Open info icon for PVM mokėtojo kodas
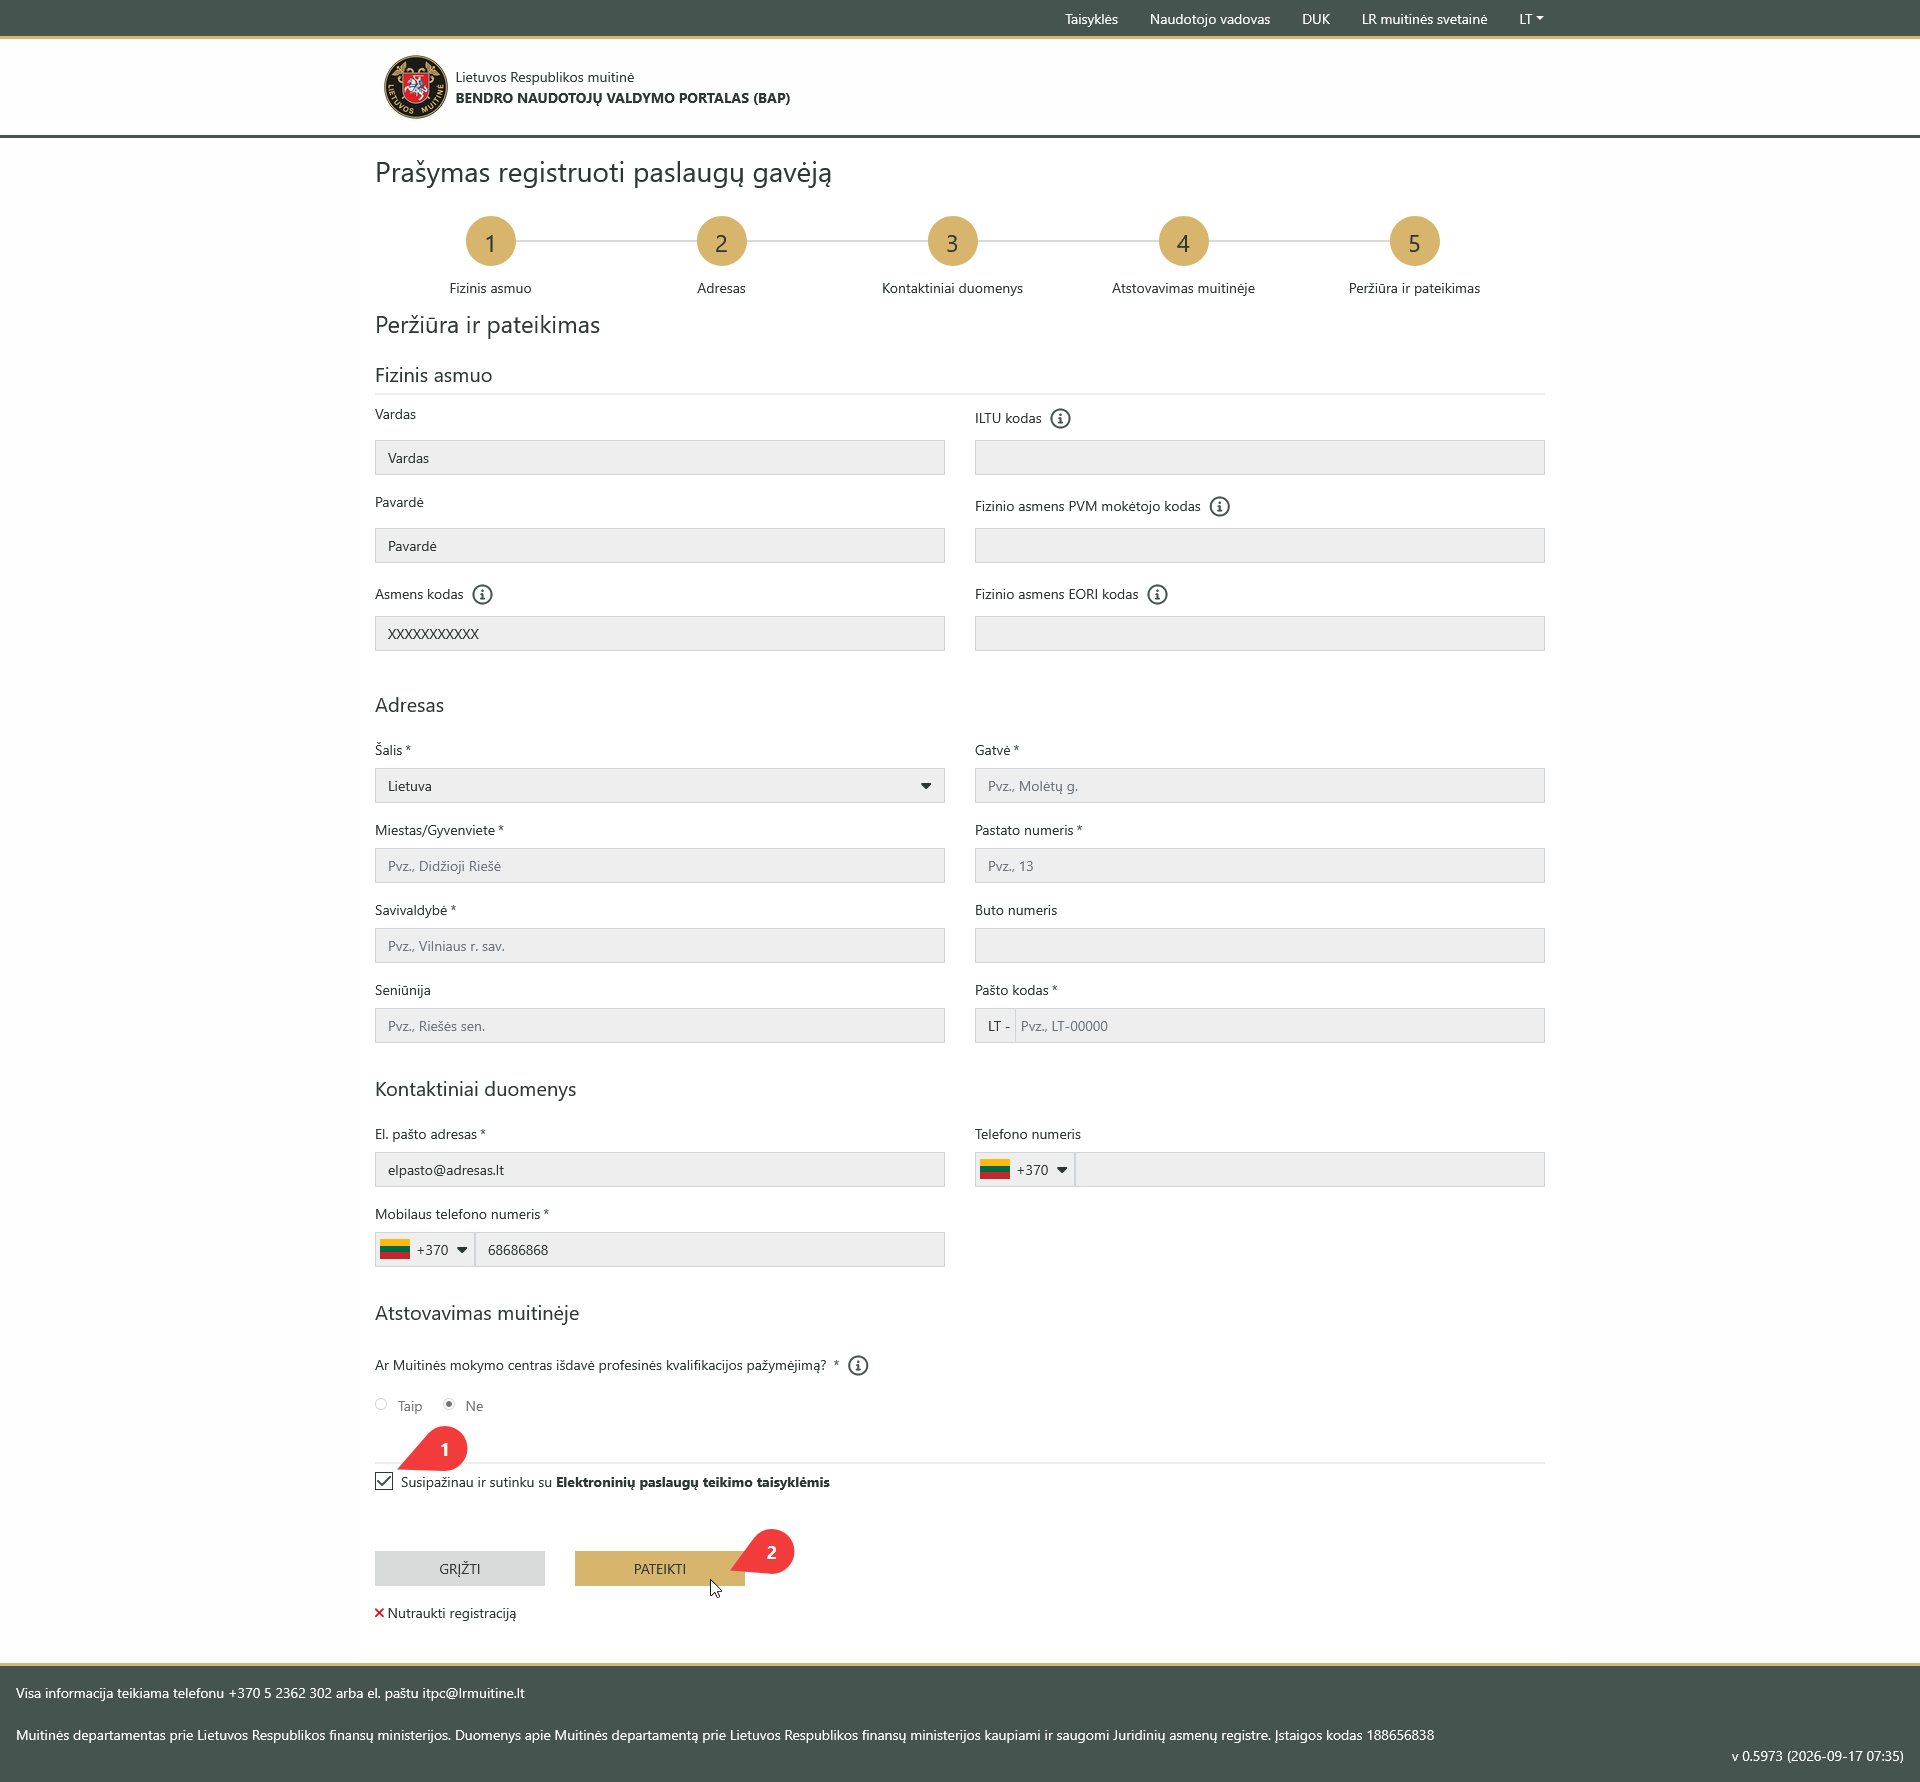Viewport: 1920px width, 1782px height. pos(1219,507)
